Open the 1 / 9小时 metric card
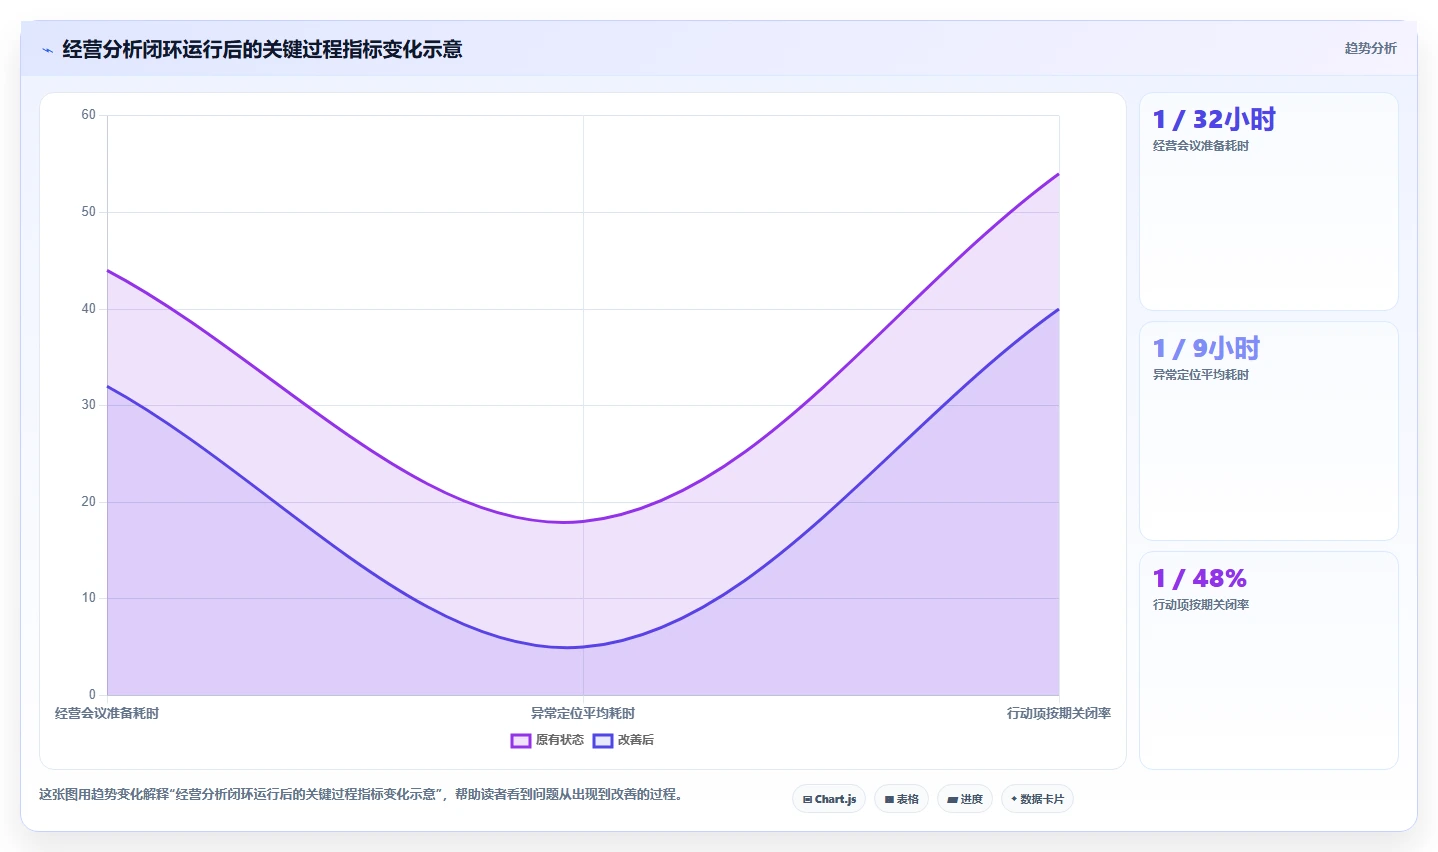The width and height of the screenshot is (1438, 852). [x=1269, y=431]
